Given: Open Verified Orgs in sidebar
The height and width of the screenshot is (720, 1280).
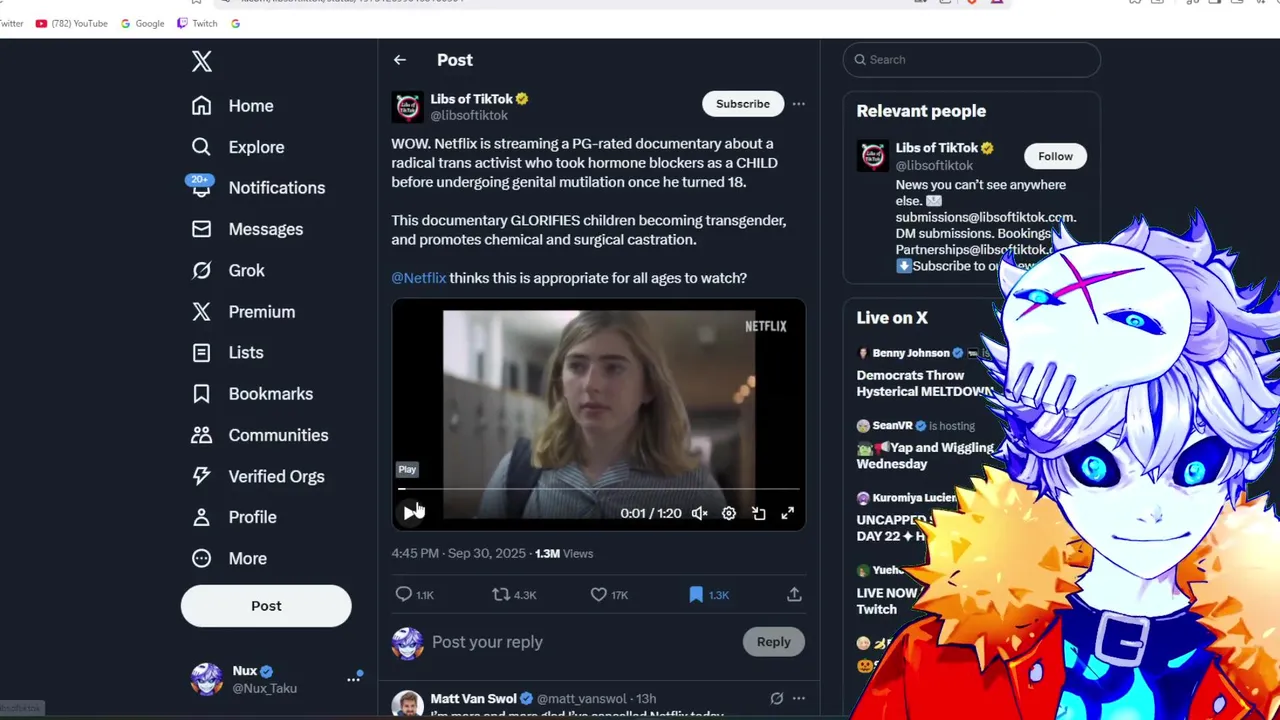Looking at the screenshot, I should 258,476.
